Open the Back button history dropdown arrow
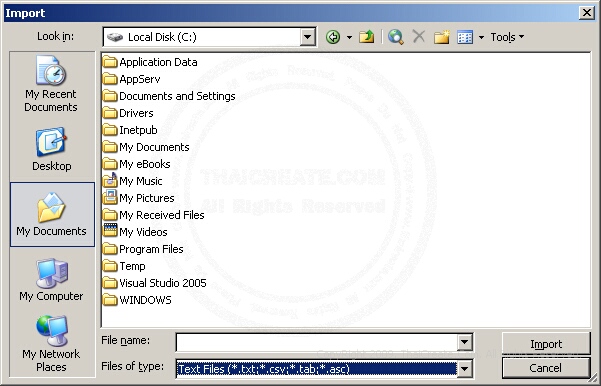Image resolution: width=601 pixels, height=386 pixels. pyautogui.click(x=349, y=37)
